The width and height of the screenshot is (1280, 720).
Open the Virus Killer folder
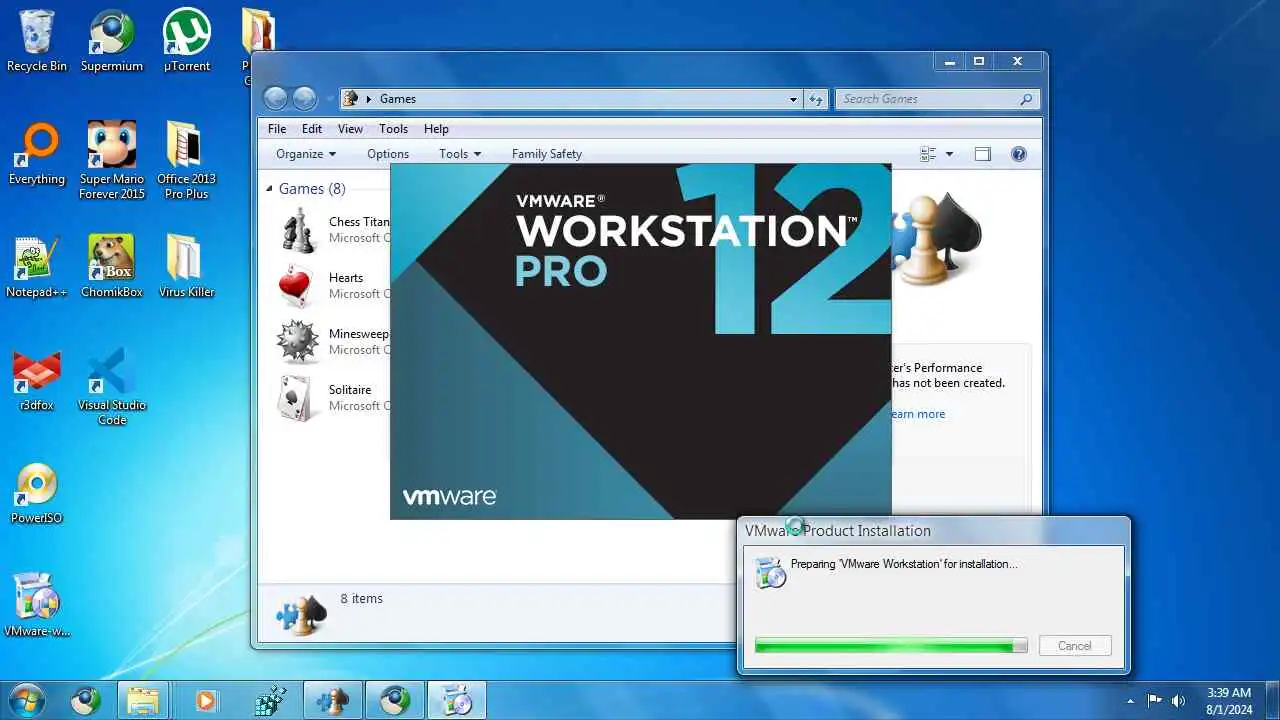[187, 267]
